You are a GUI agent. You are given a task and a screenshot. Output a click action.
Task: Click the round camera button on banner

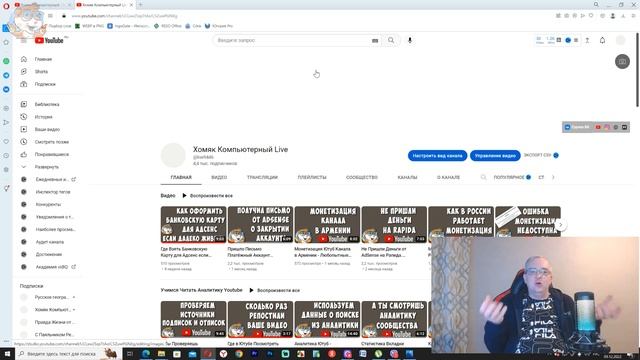pyautogui.click(x=622, y=62)
